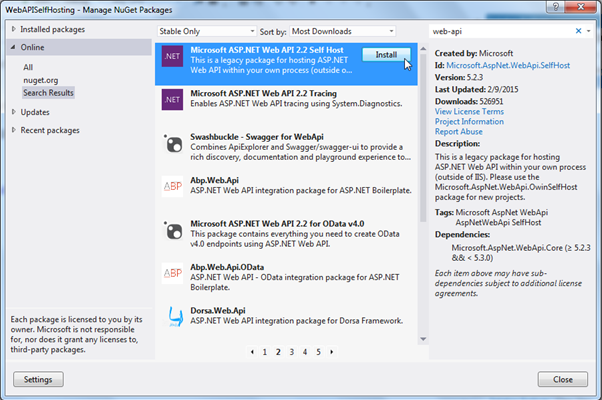
Task: Open the Settings button
Action: 38,379
